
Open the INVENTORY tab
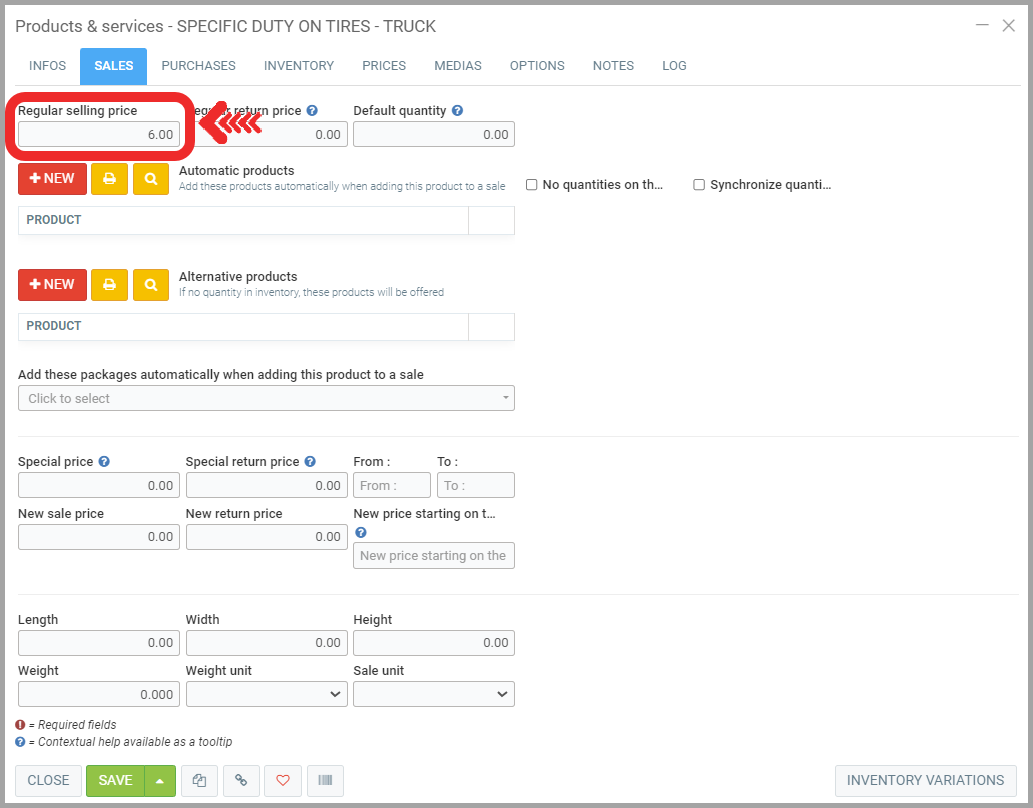click(x=299, y=66)
